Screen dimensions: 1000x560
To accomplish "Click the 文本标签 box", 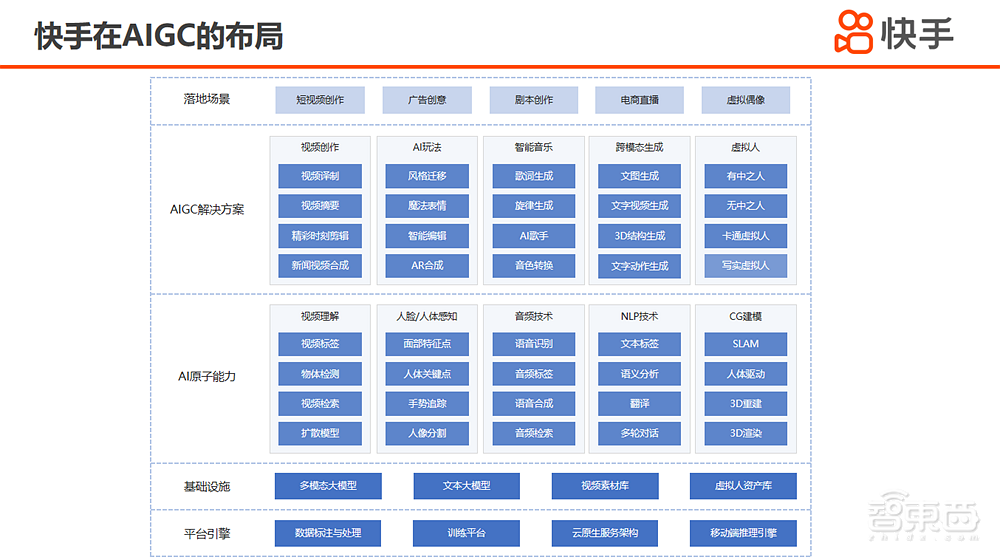I will click(x=639, y=344).
